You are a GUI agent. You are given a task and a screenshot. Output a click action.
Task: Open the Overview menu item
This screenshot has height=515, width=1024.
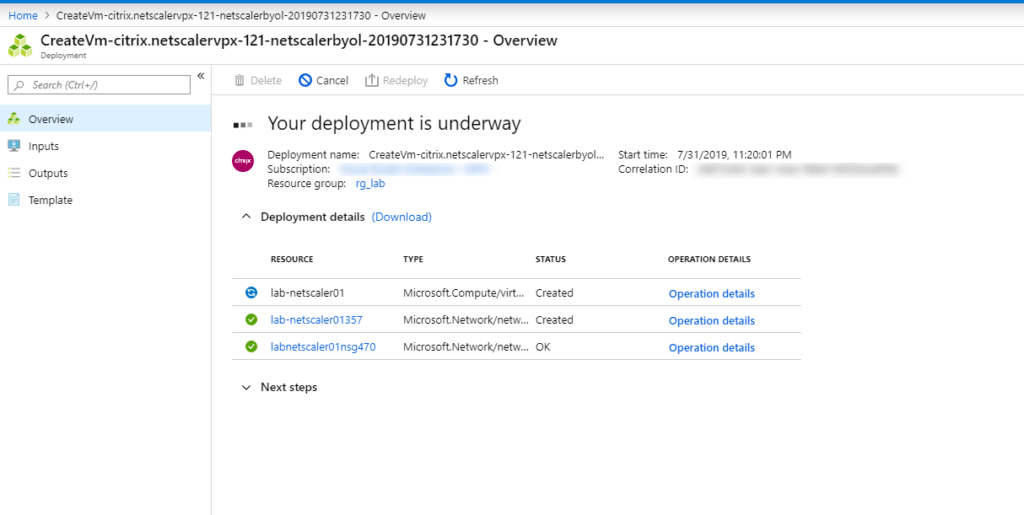(105, 119)
